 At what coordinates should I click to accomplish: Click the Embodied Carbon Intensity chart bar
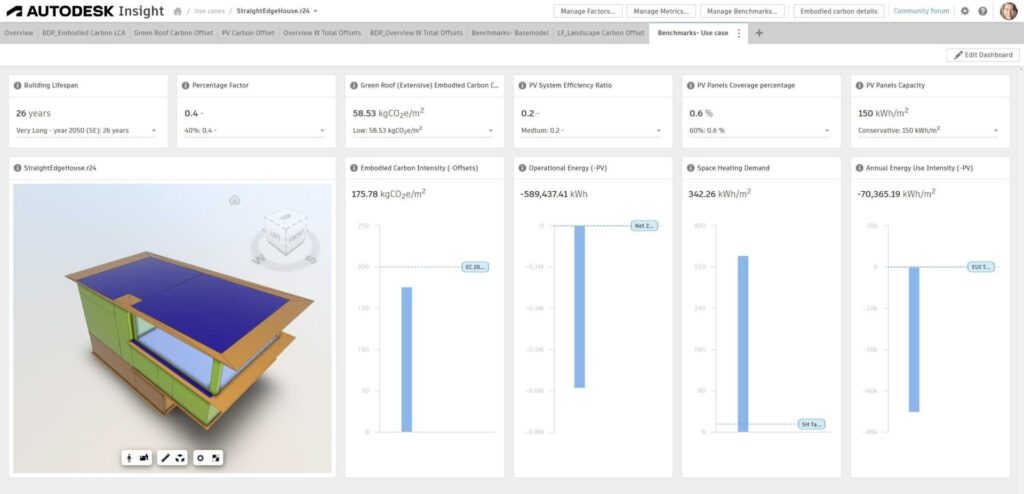tap(406, 359)
